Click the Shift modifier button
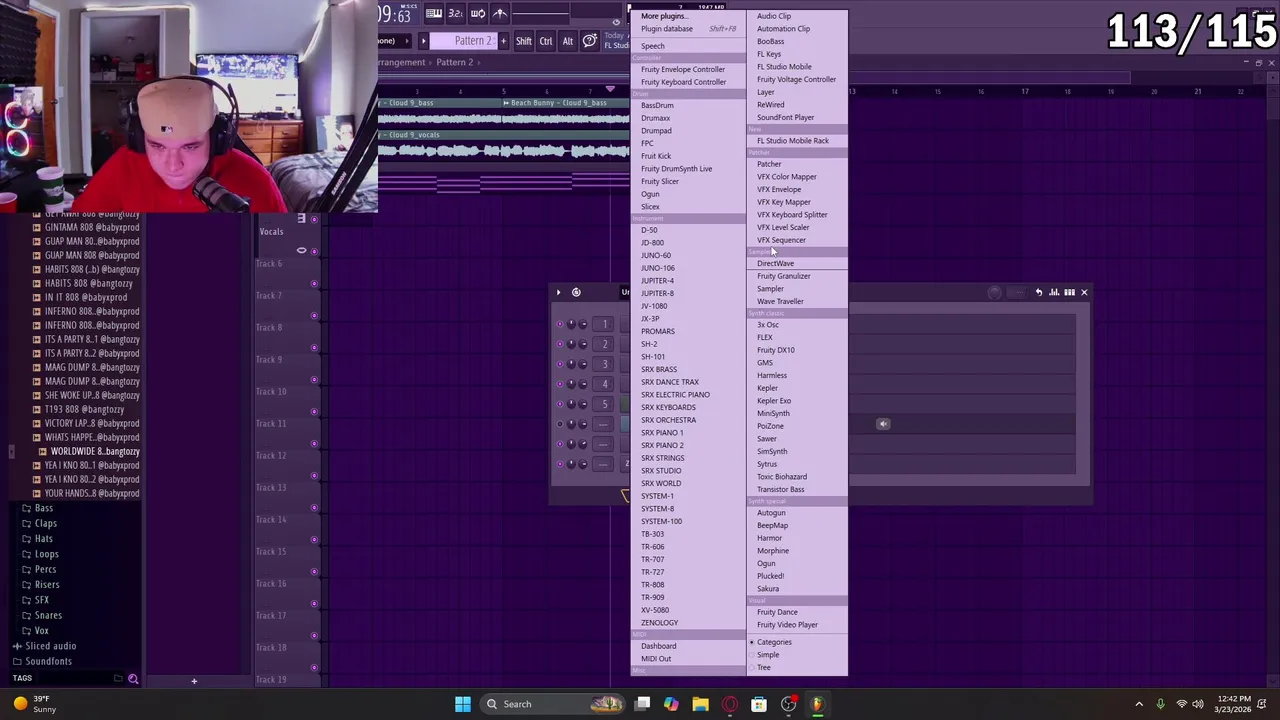This screenshot has height=720, width=1280. click(x=524, y=41)
